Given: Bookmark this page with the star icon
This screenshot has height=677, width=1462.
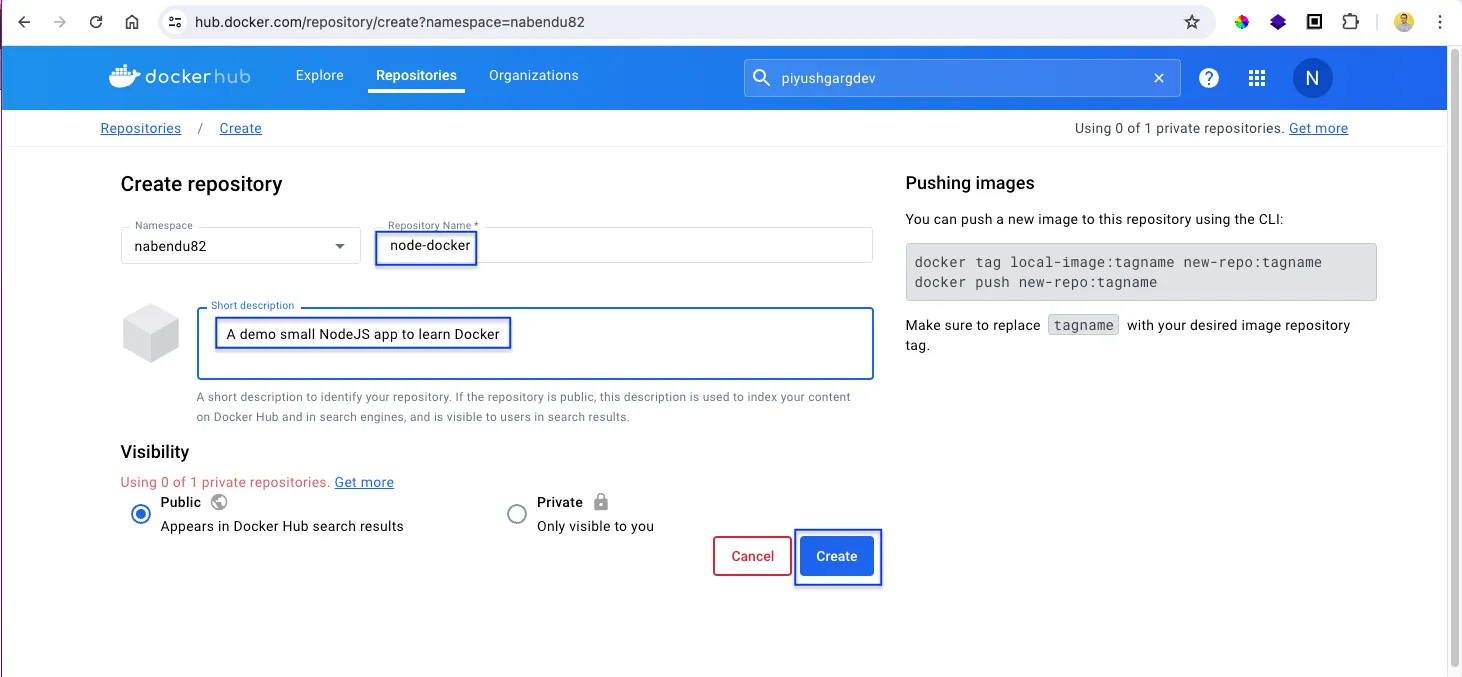Looking at the screenshot, I should (x=1192, y=22).
